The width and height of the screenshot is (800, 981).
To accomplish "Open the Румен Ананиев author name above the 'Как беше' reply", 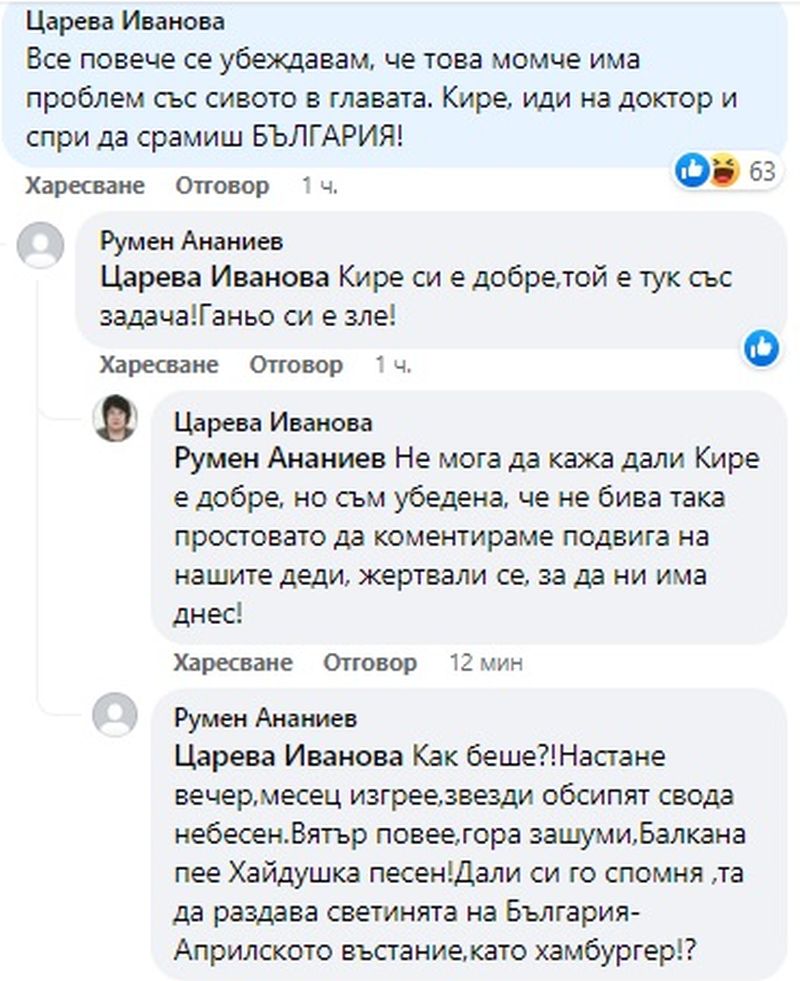I will (x=265, y=718).
